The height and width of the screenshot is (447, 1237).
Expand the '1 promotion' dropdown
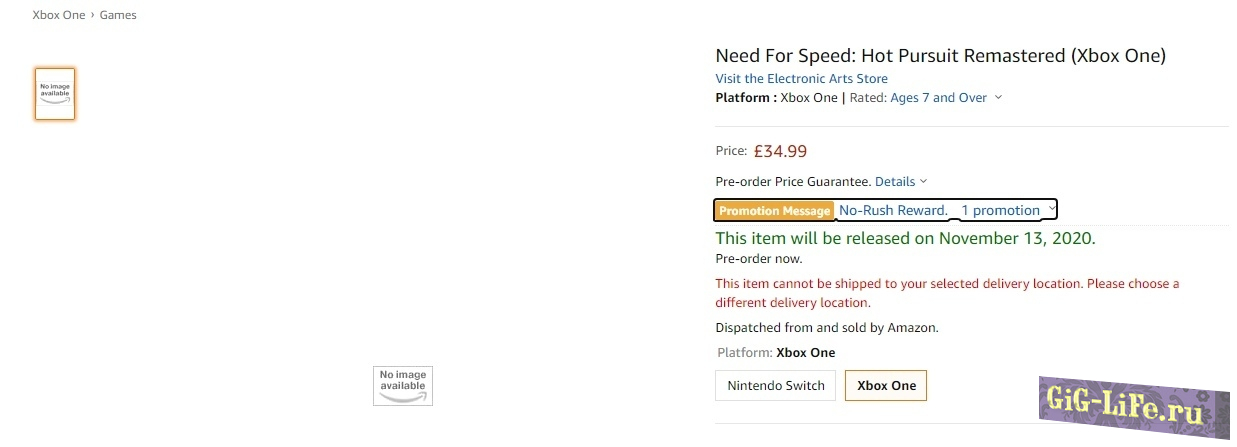tap(1000, 210)
